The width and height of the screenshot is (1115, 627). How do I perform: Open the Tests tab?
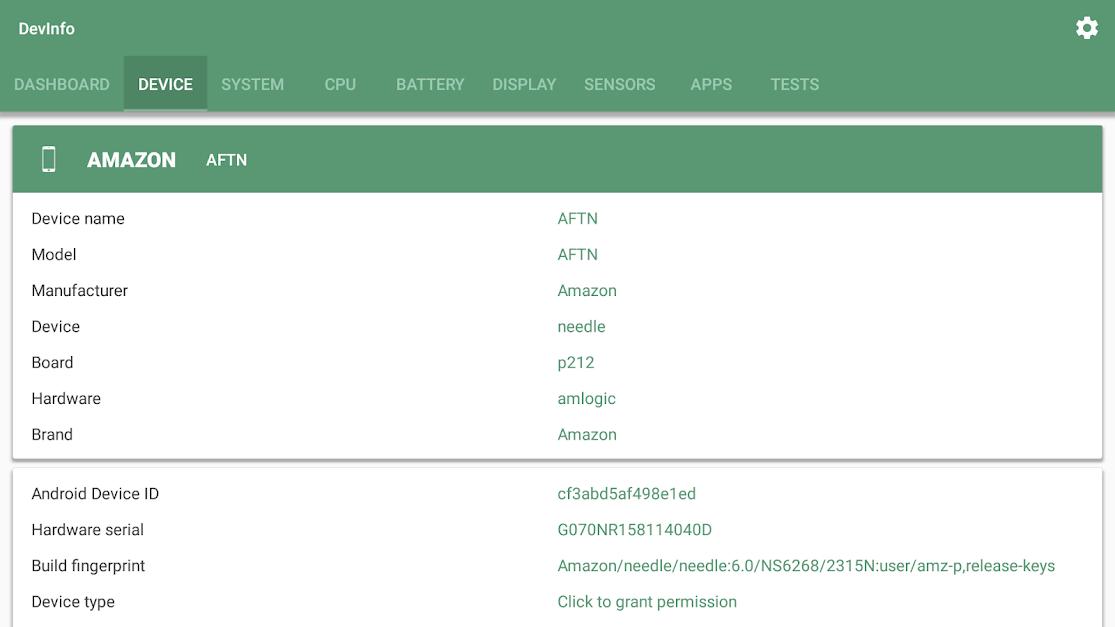[x=795, y=85]
